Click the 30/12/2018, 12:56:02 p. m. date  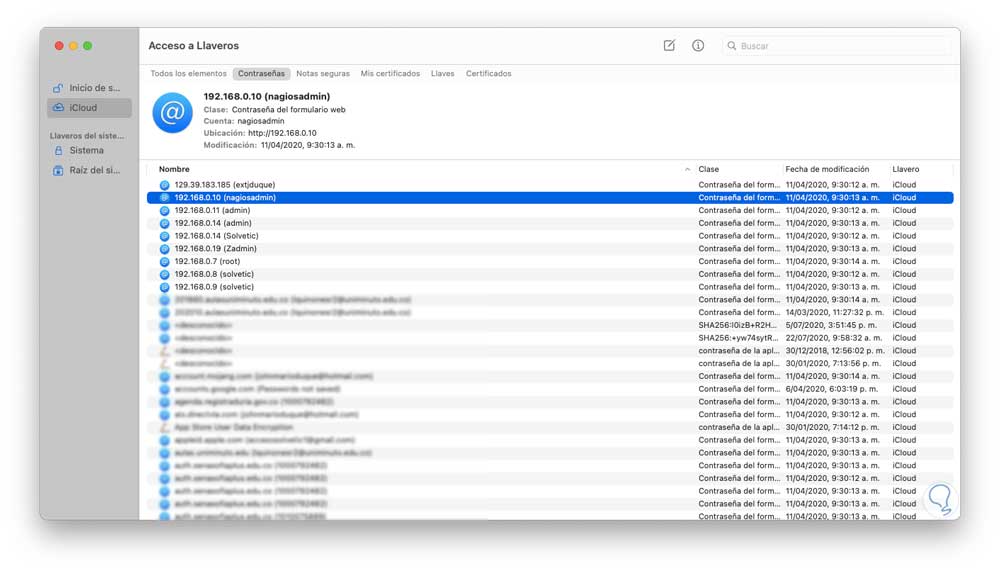click(835, 351)
